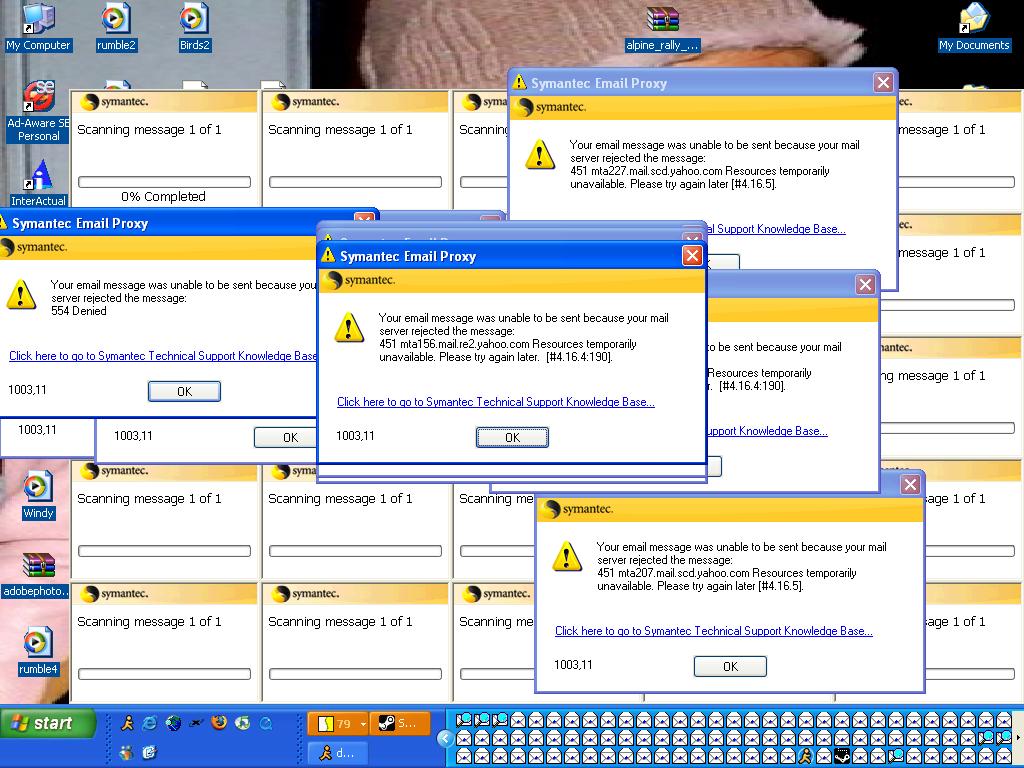Switch to the AIM taskbar button

(337, 753)
